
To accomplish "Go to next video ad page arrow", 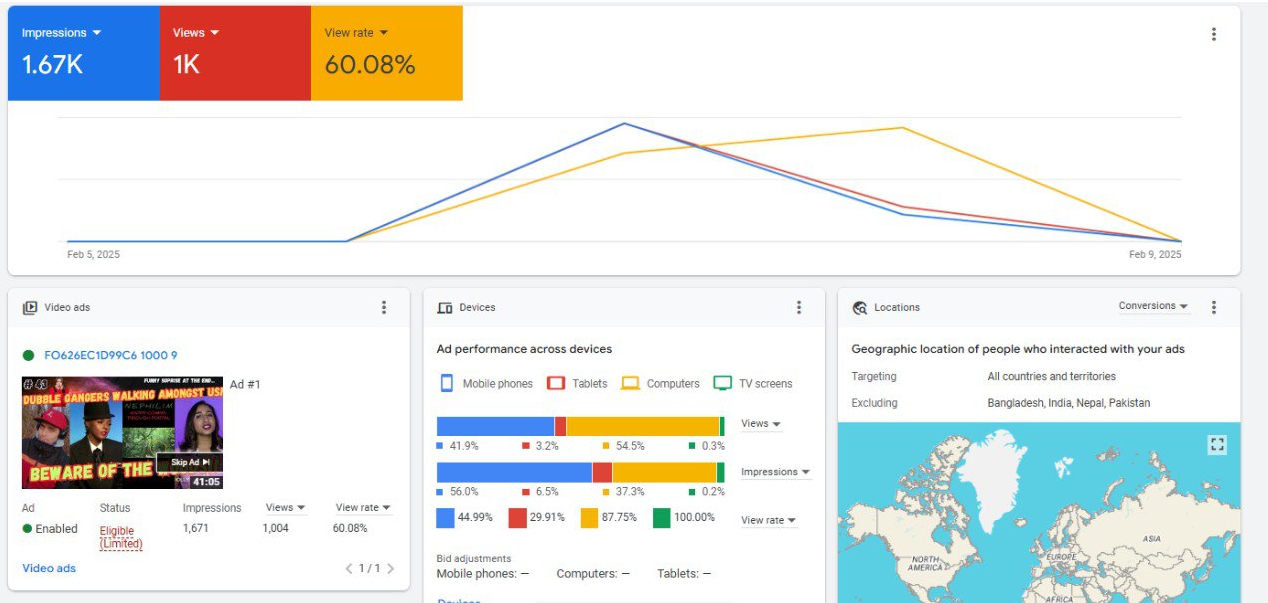I will (x=390, y=569).
